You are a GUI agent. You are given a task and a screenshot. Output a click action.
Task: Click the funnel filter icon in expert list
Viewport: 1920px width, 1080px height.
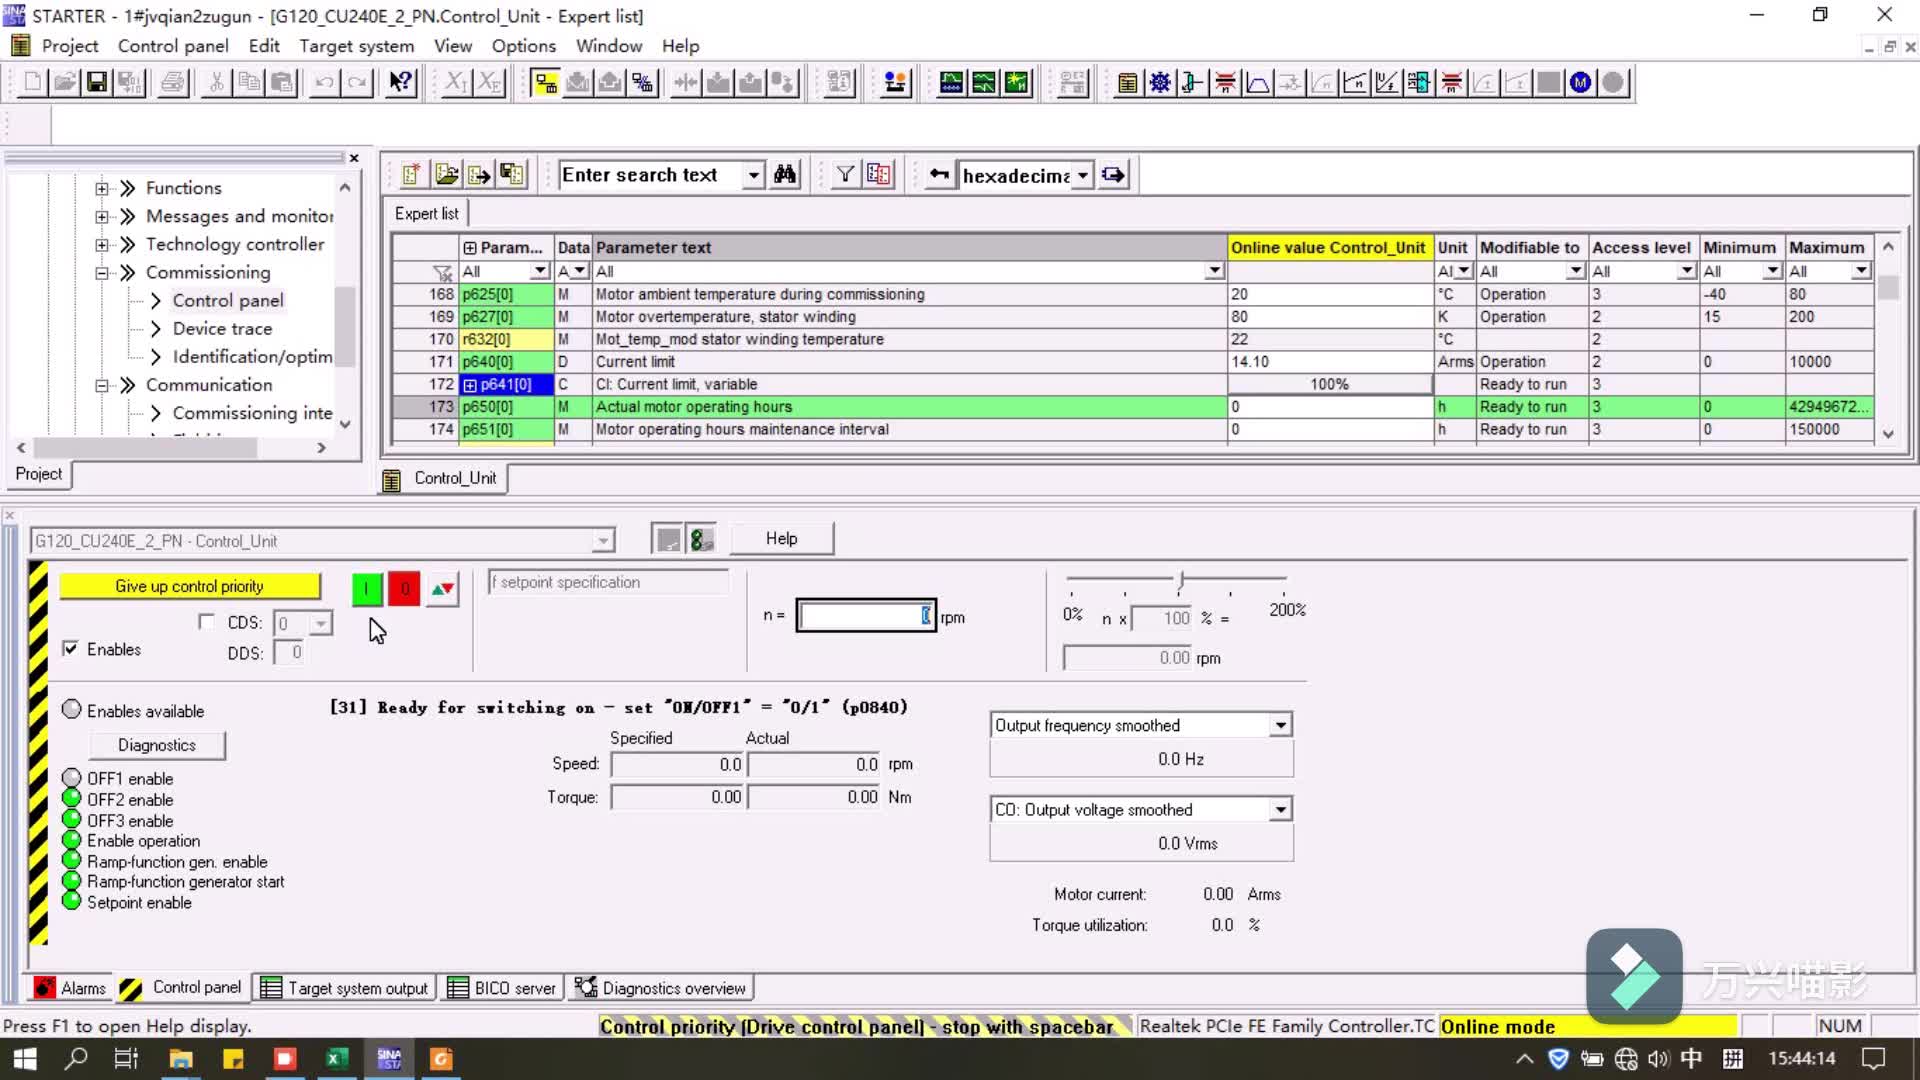[x=845, y=175]
